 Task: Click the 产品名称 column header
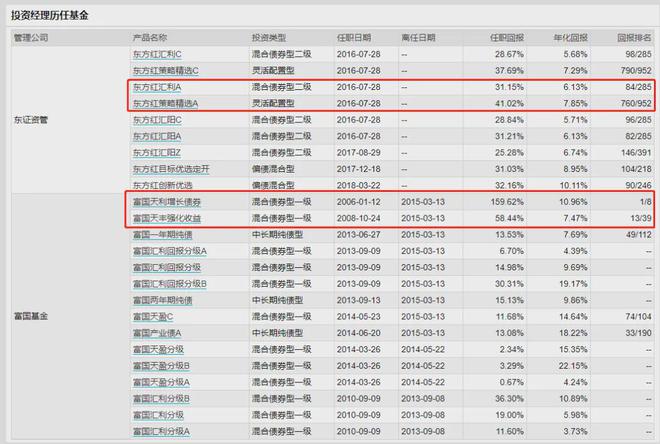click(x=150, y=38)
